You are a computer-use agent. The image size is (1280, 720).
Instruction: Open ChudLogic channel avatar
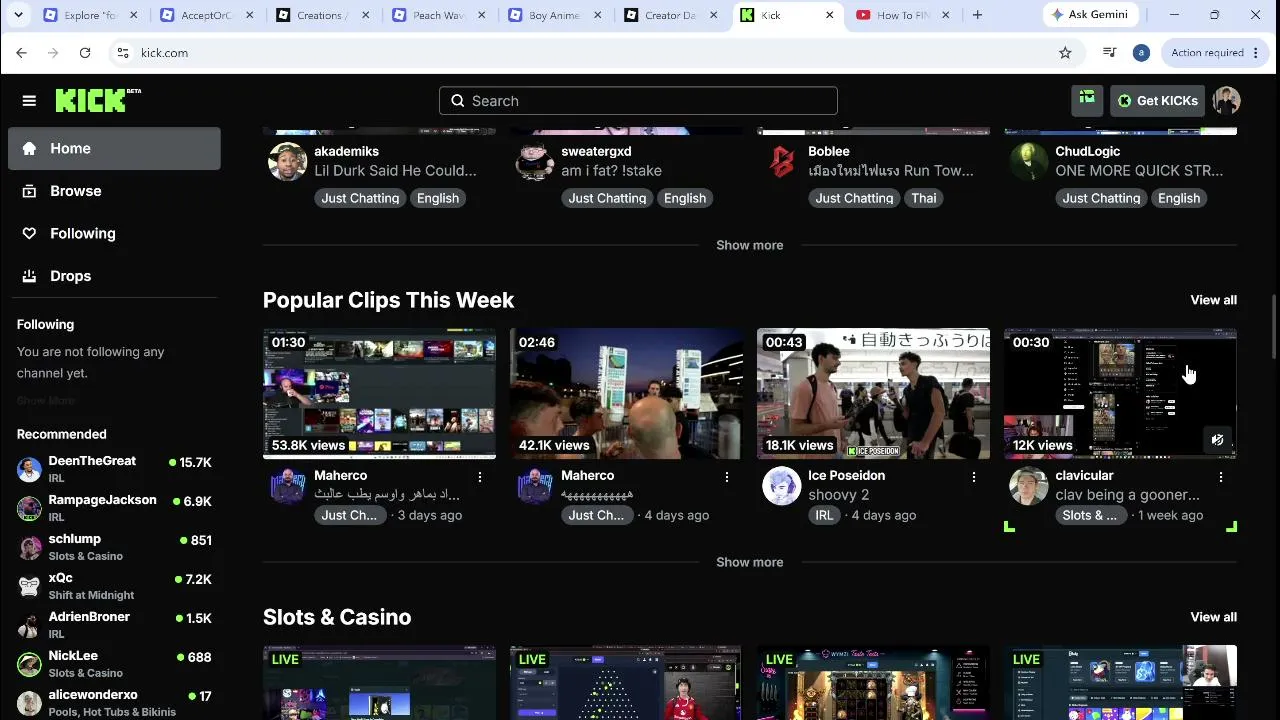coord(1028,162)
